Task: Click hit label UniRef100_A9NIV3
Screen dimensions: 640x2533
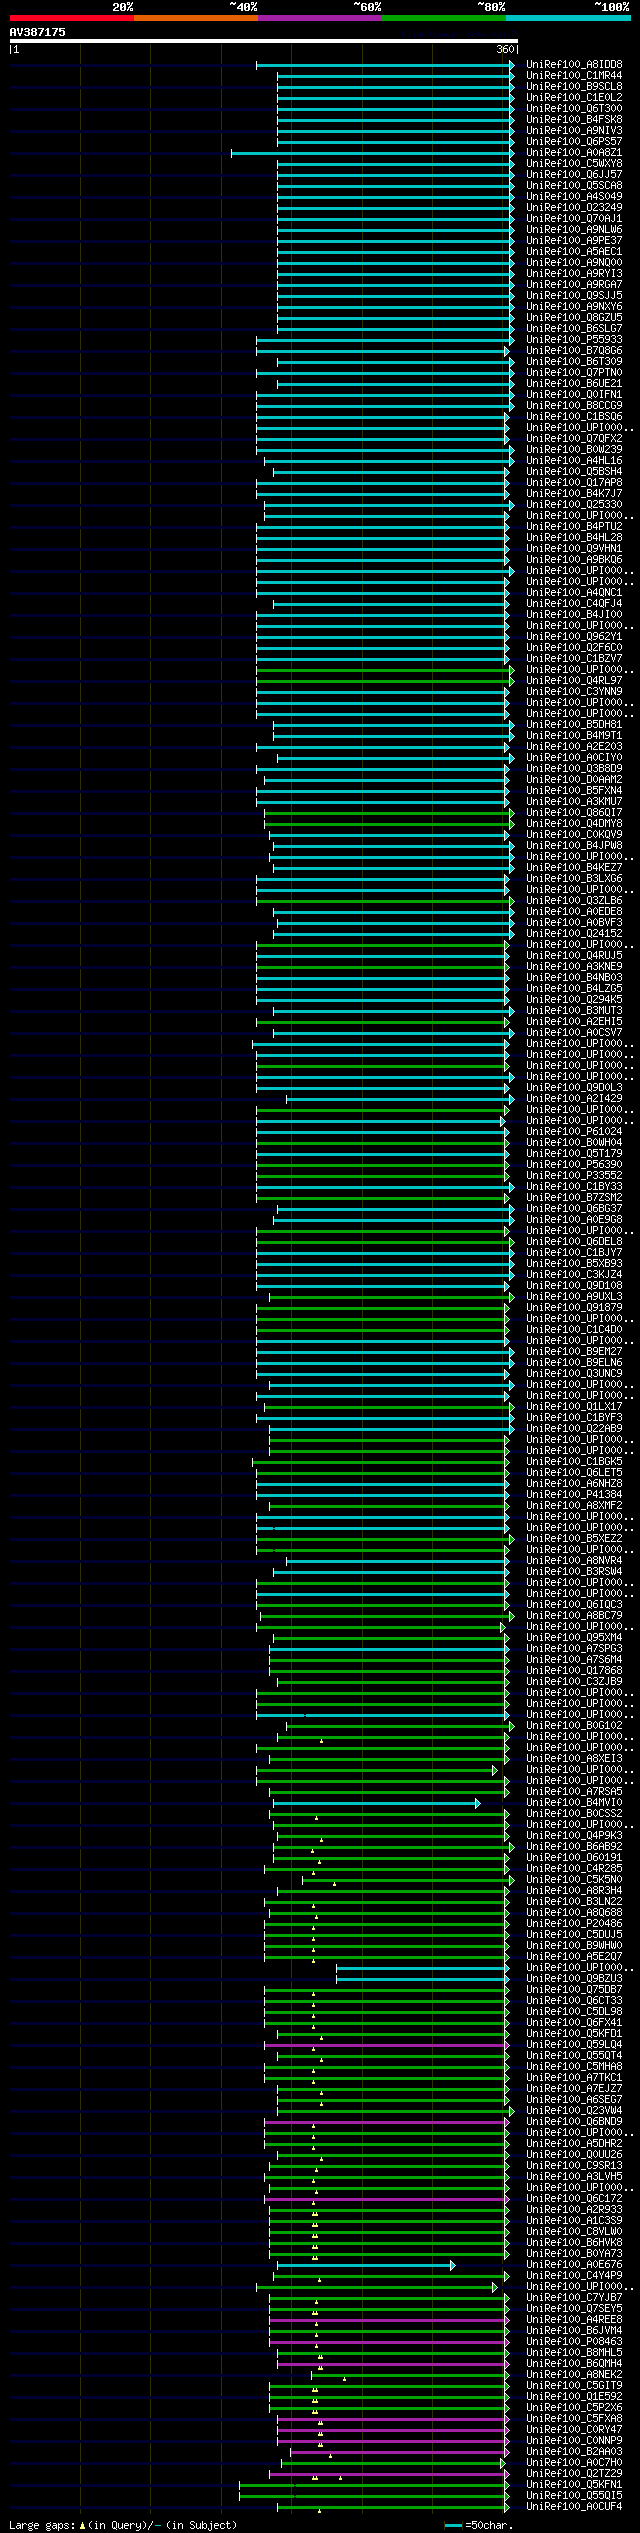Action: pos(574,131)
